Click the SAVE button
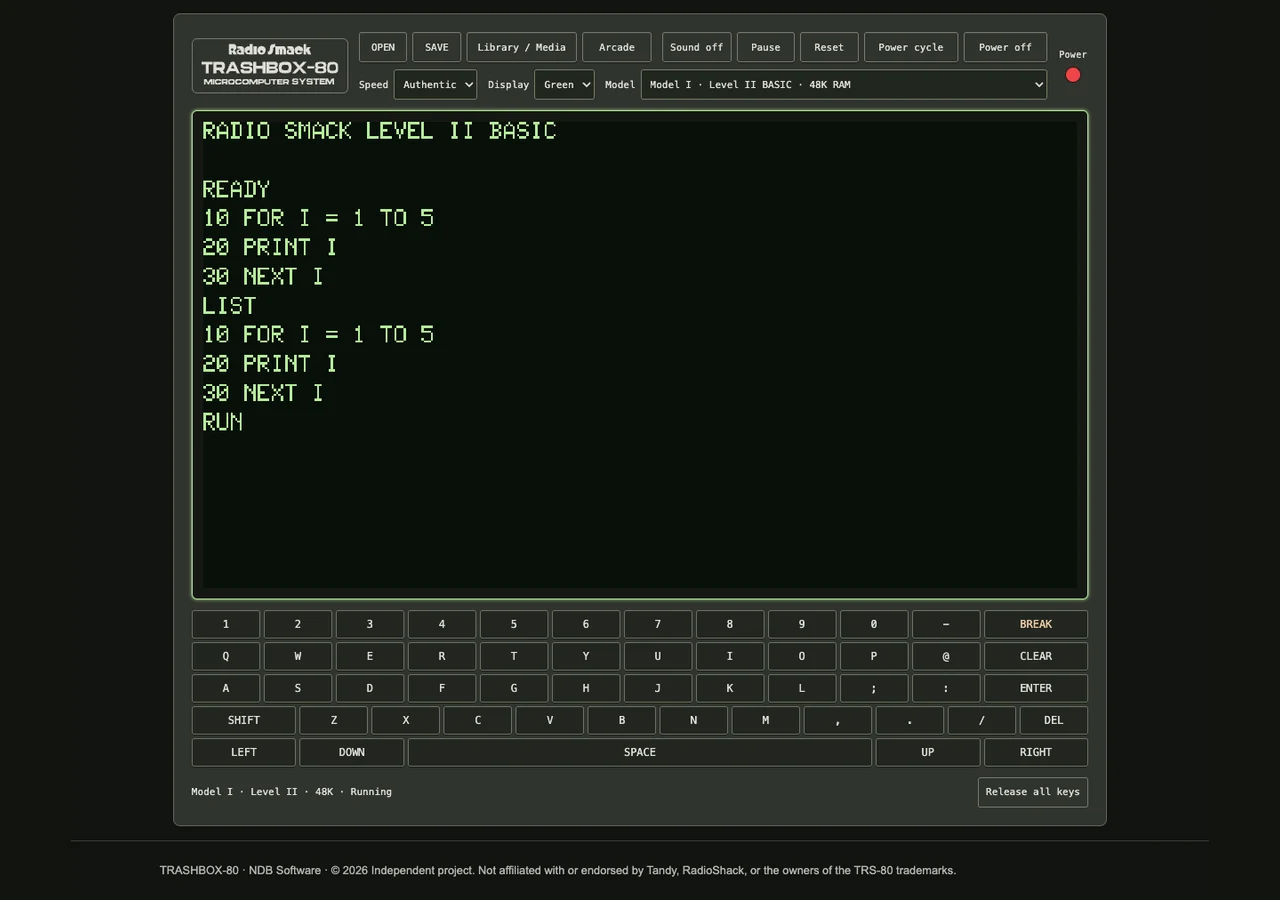The width and height of the screenshot is (1280, 900). point(437,47)
